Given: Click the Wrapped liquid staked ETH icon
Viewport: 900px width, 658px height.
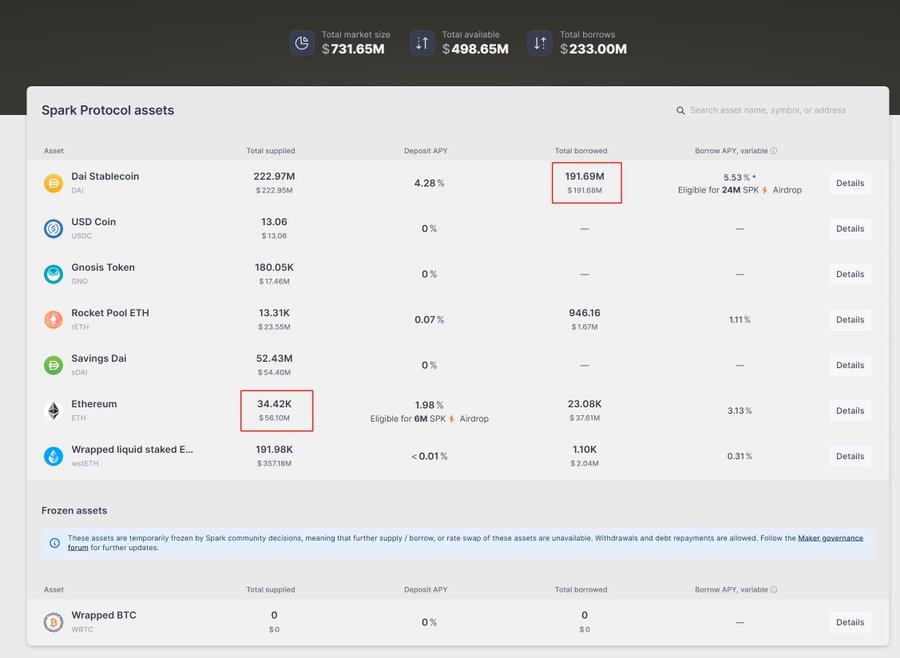Looking at the screenshot, I should pyautogui.click(x=53, y=456).
